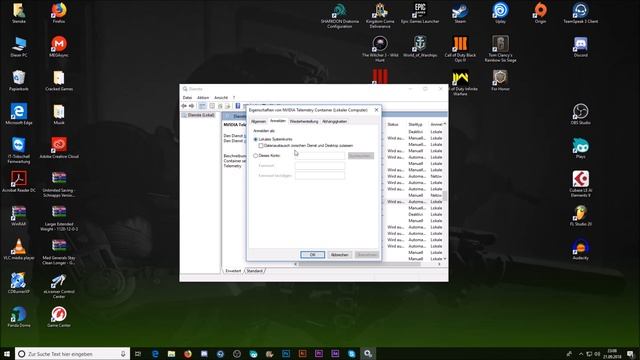This screenshot has height=360, width=640.
Task: Show hidden tray icons chevron
Action: (x=581, y=354)
